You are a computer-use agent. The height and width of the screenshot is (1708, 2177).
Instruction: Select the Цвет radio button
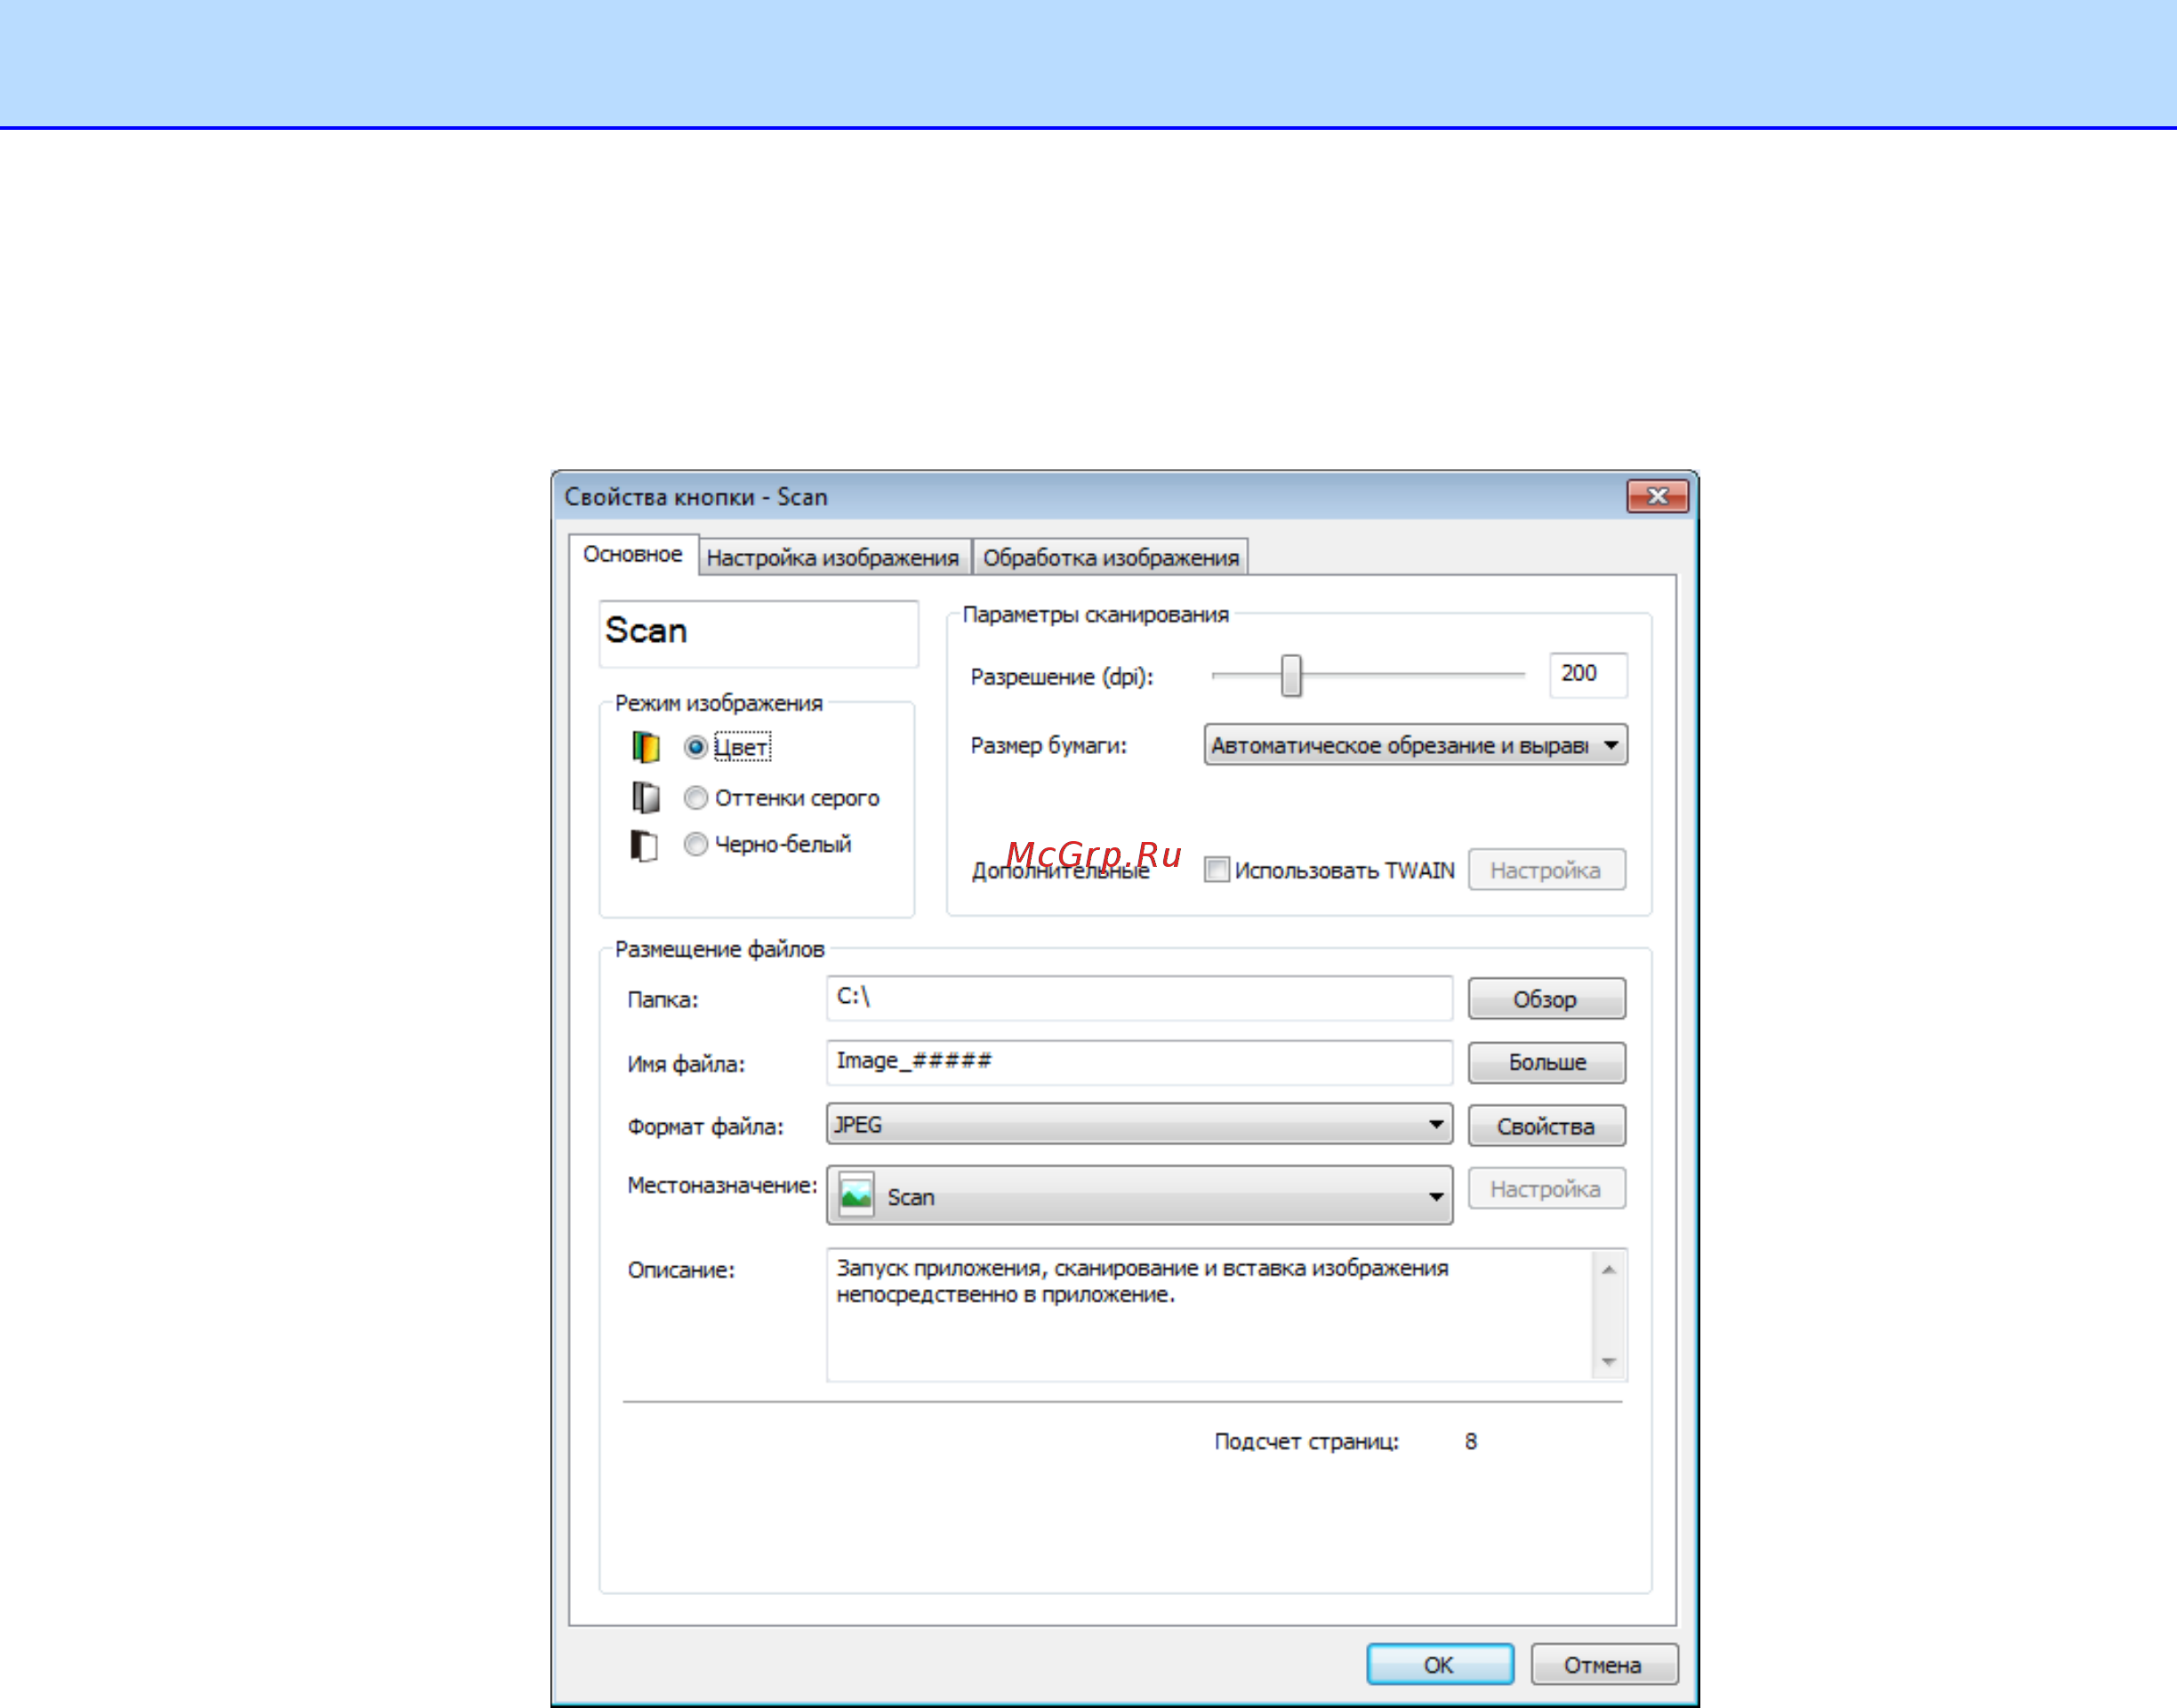(x=696, y=747)
